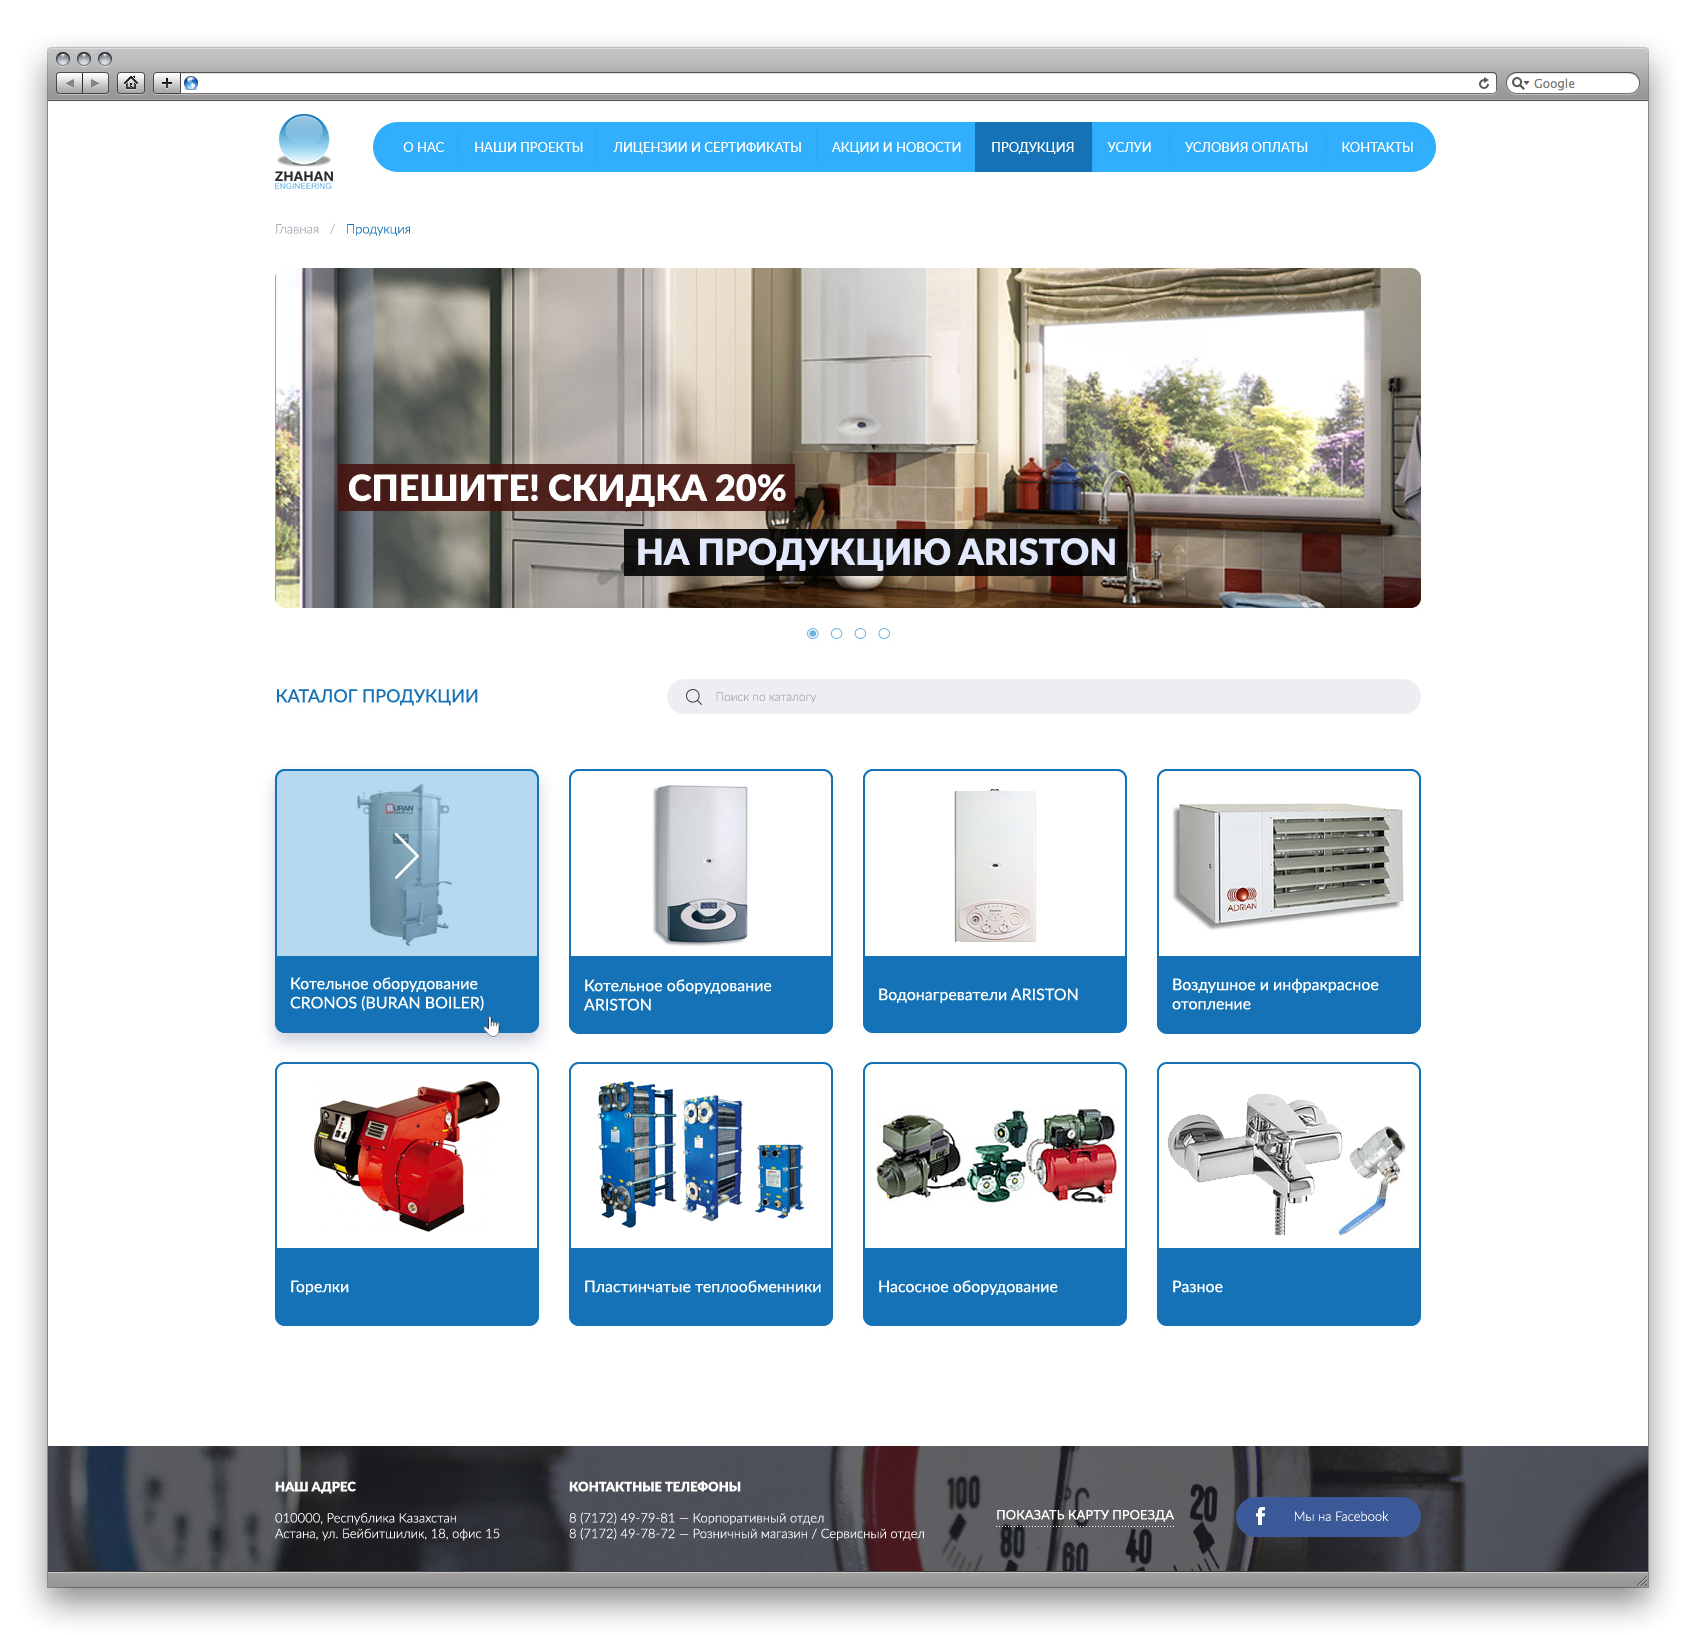Select the third slider pagination dot
This screenshot has height=1635, width=1696.
click(x=860, y=633)
